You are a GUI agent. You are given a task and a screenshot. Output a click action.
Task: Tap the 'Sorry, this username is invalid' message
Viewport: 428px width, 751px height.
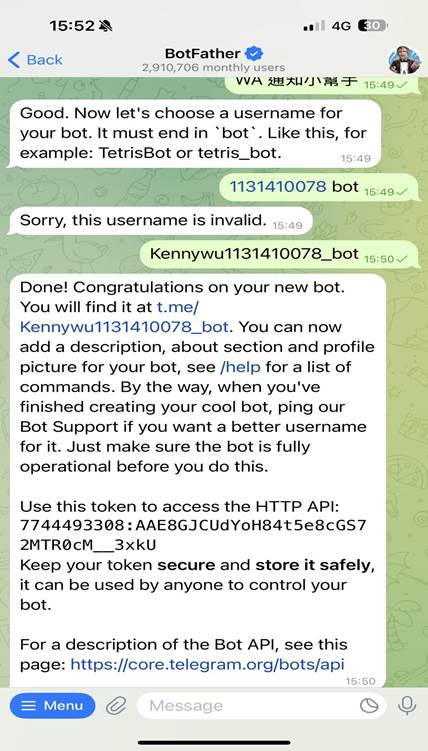[160, 221]
